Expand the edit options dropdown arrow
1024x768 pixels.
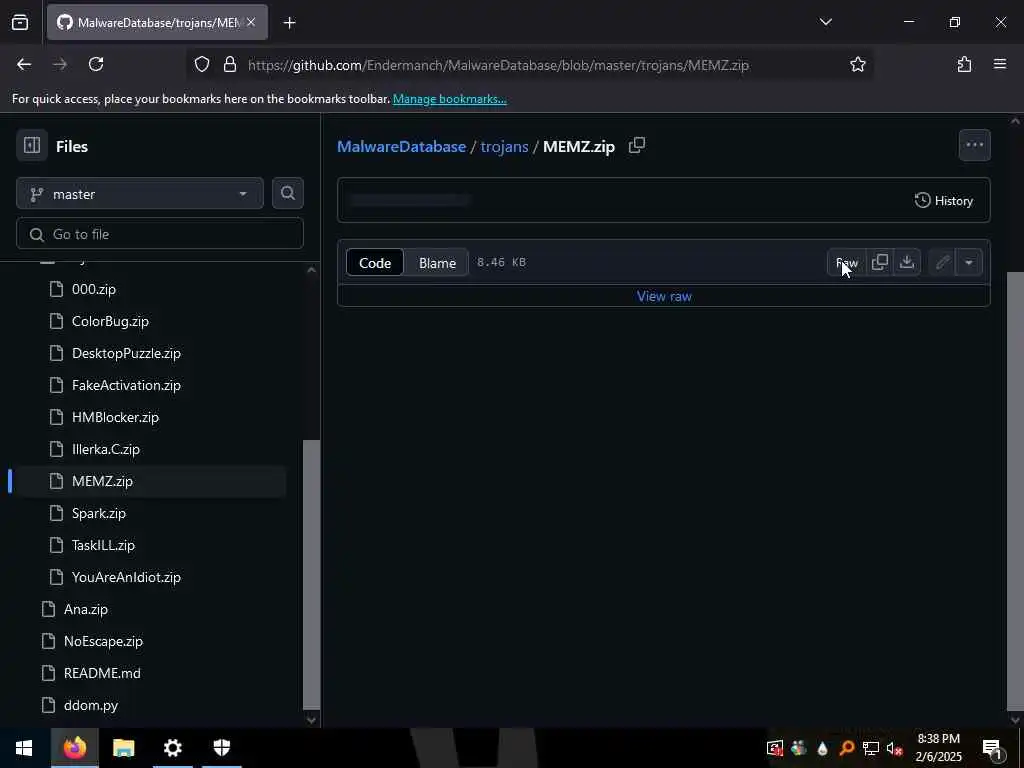[968, 262]
